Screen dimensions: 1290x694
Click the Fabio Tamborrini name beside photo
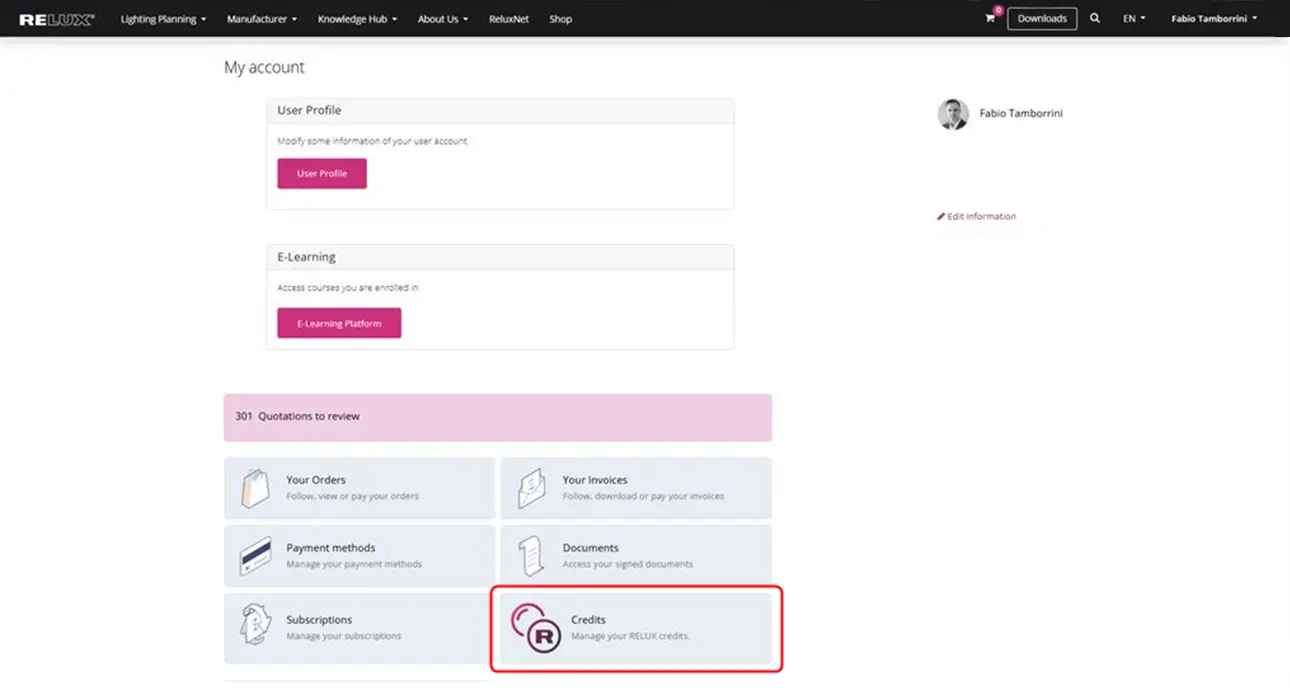click(1021, 113)
